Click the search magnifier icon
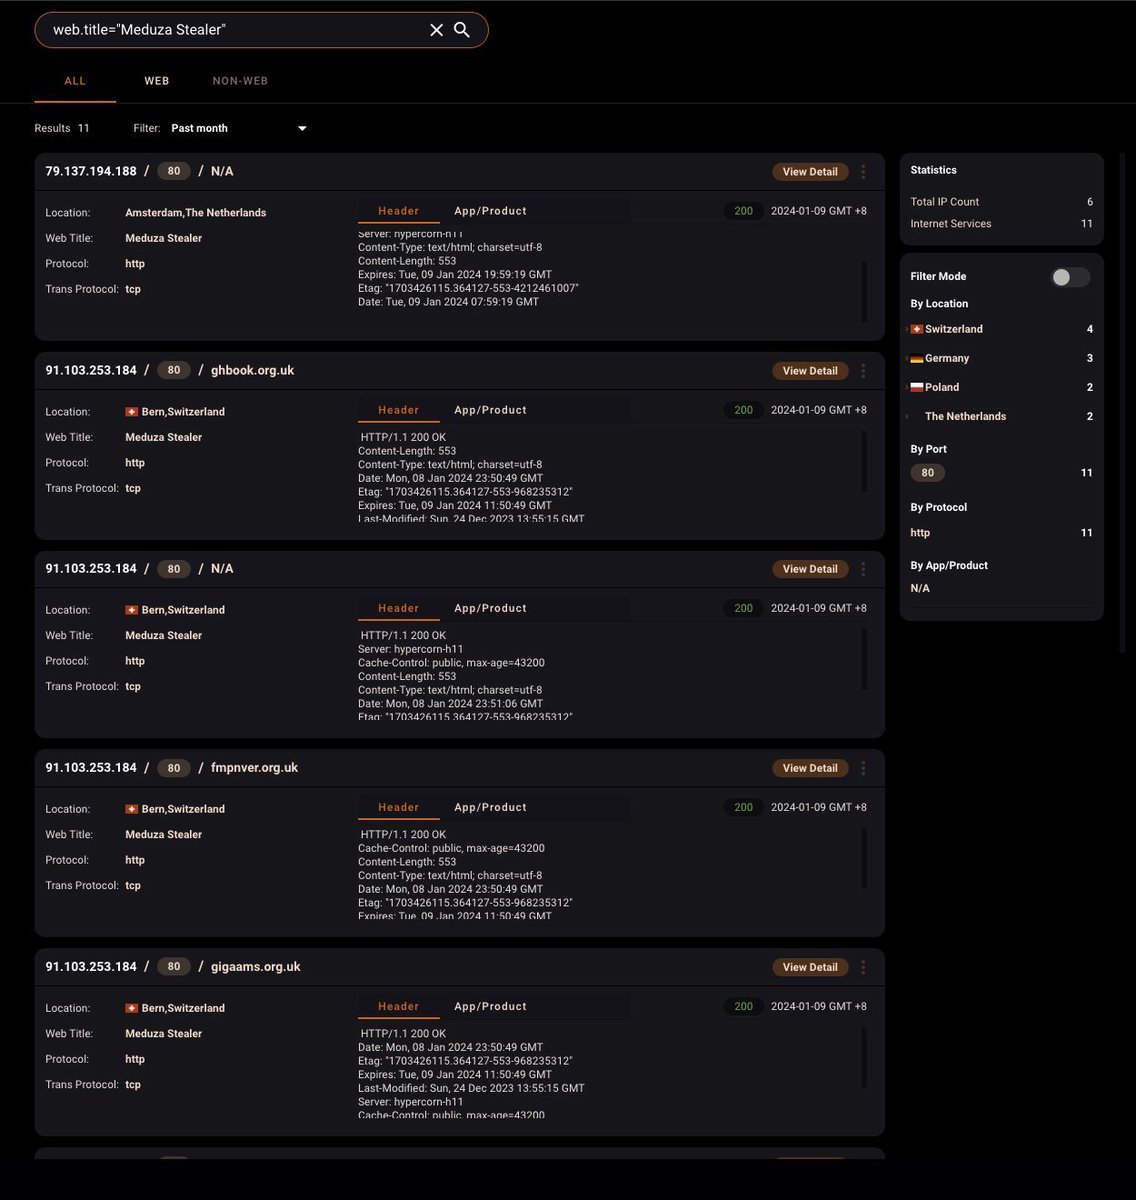Screen dimensions: 1136x1200 coord(461,30)
